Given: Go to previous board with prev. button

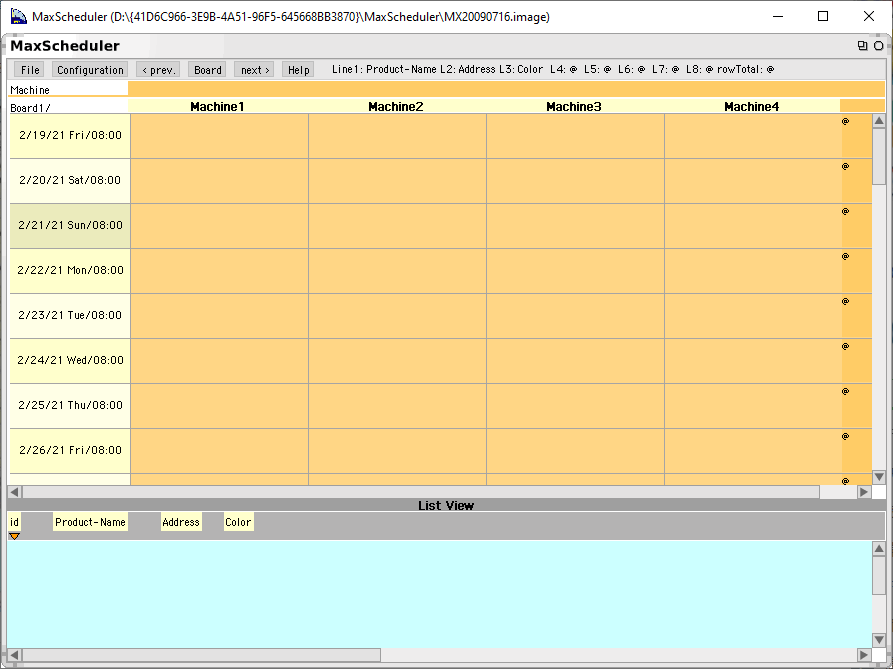Looking at the screenshot, I should pos(158,69).
